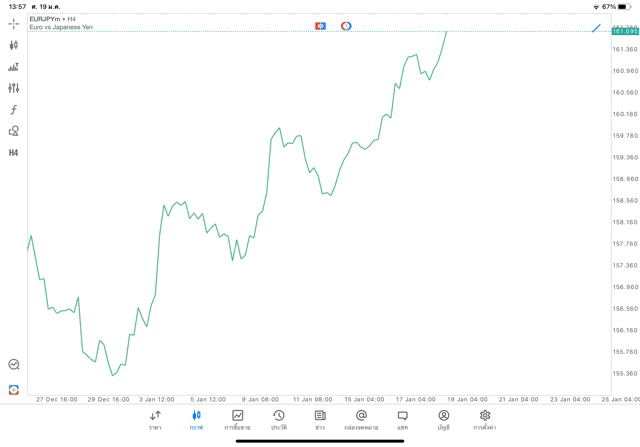Click the EURJPYm H4 symbol title
The width and height of the screenshot is (640, 447).
[53, 19]
